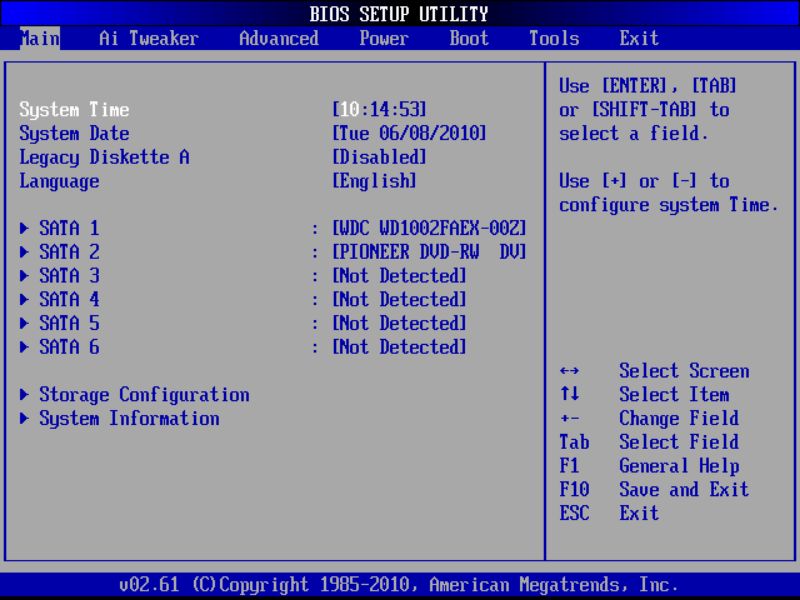Click the Exit text beside ESC
Screen dimensions: 800x600
[639, 513]
